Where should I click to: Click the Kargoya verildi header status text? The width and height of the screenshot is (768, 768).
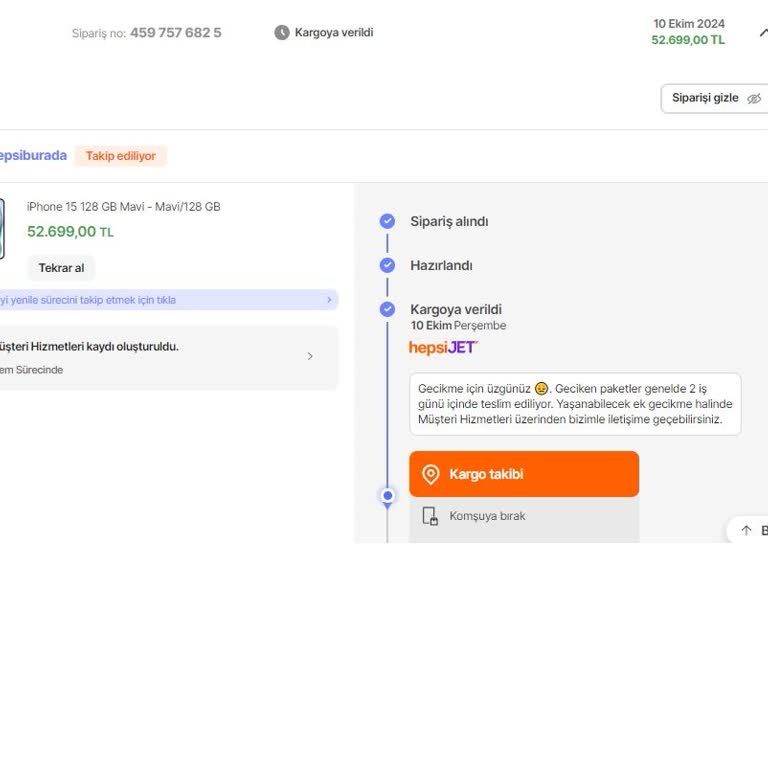(334, 32)
